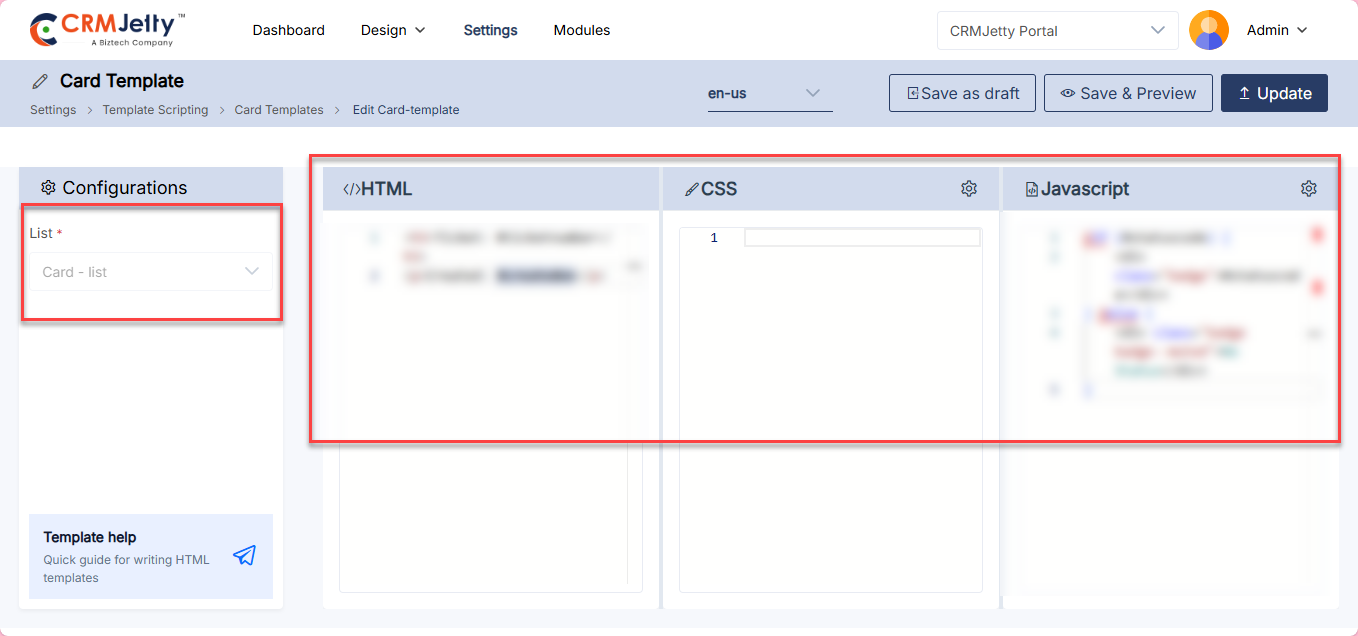1358x636 pixels.
Task: Open the en-us language dropdown
Action: (769, 93)
